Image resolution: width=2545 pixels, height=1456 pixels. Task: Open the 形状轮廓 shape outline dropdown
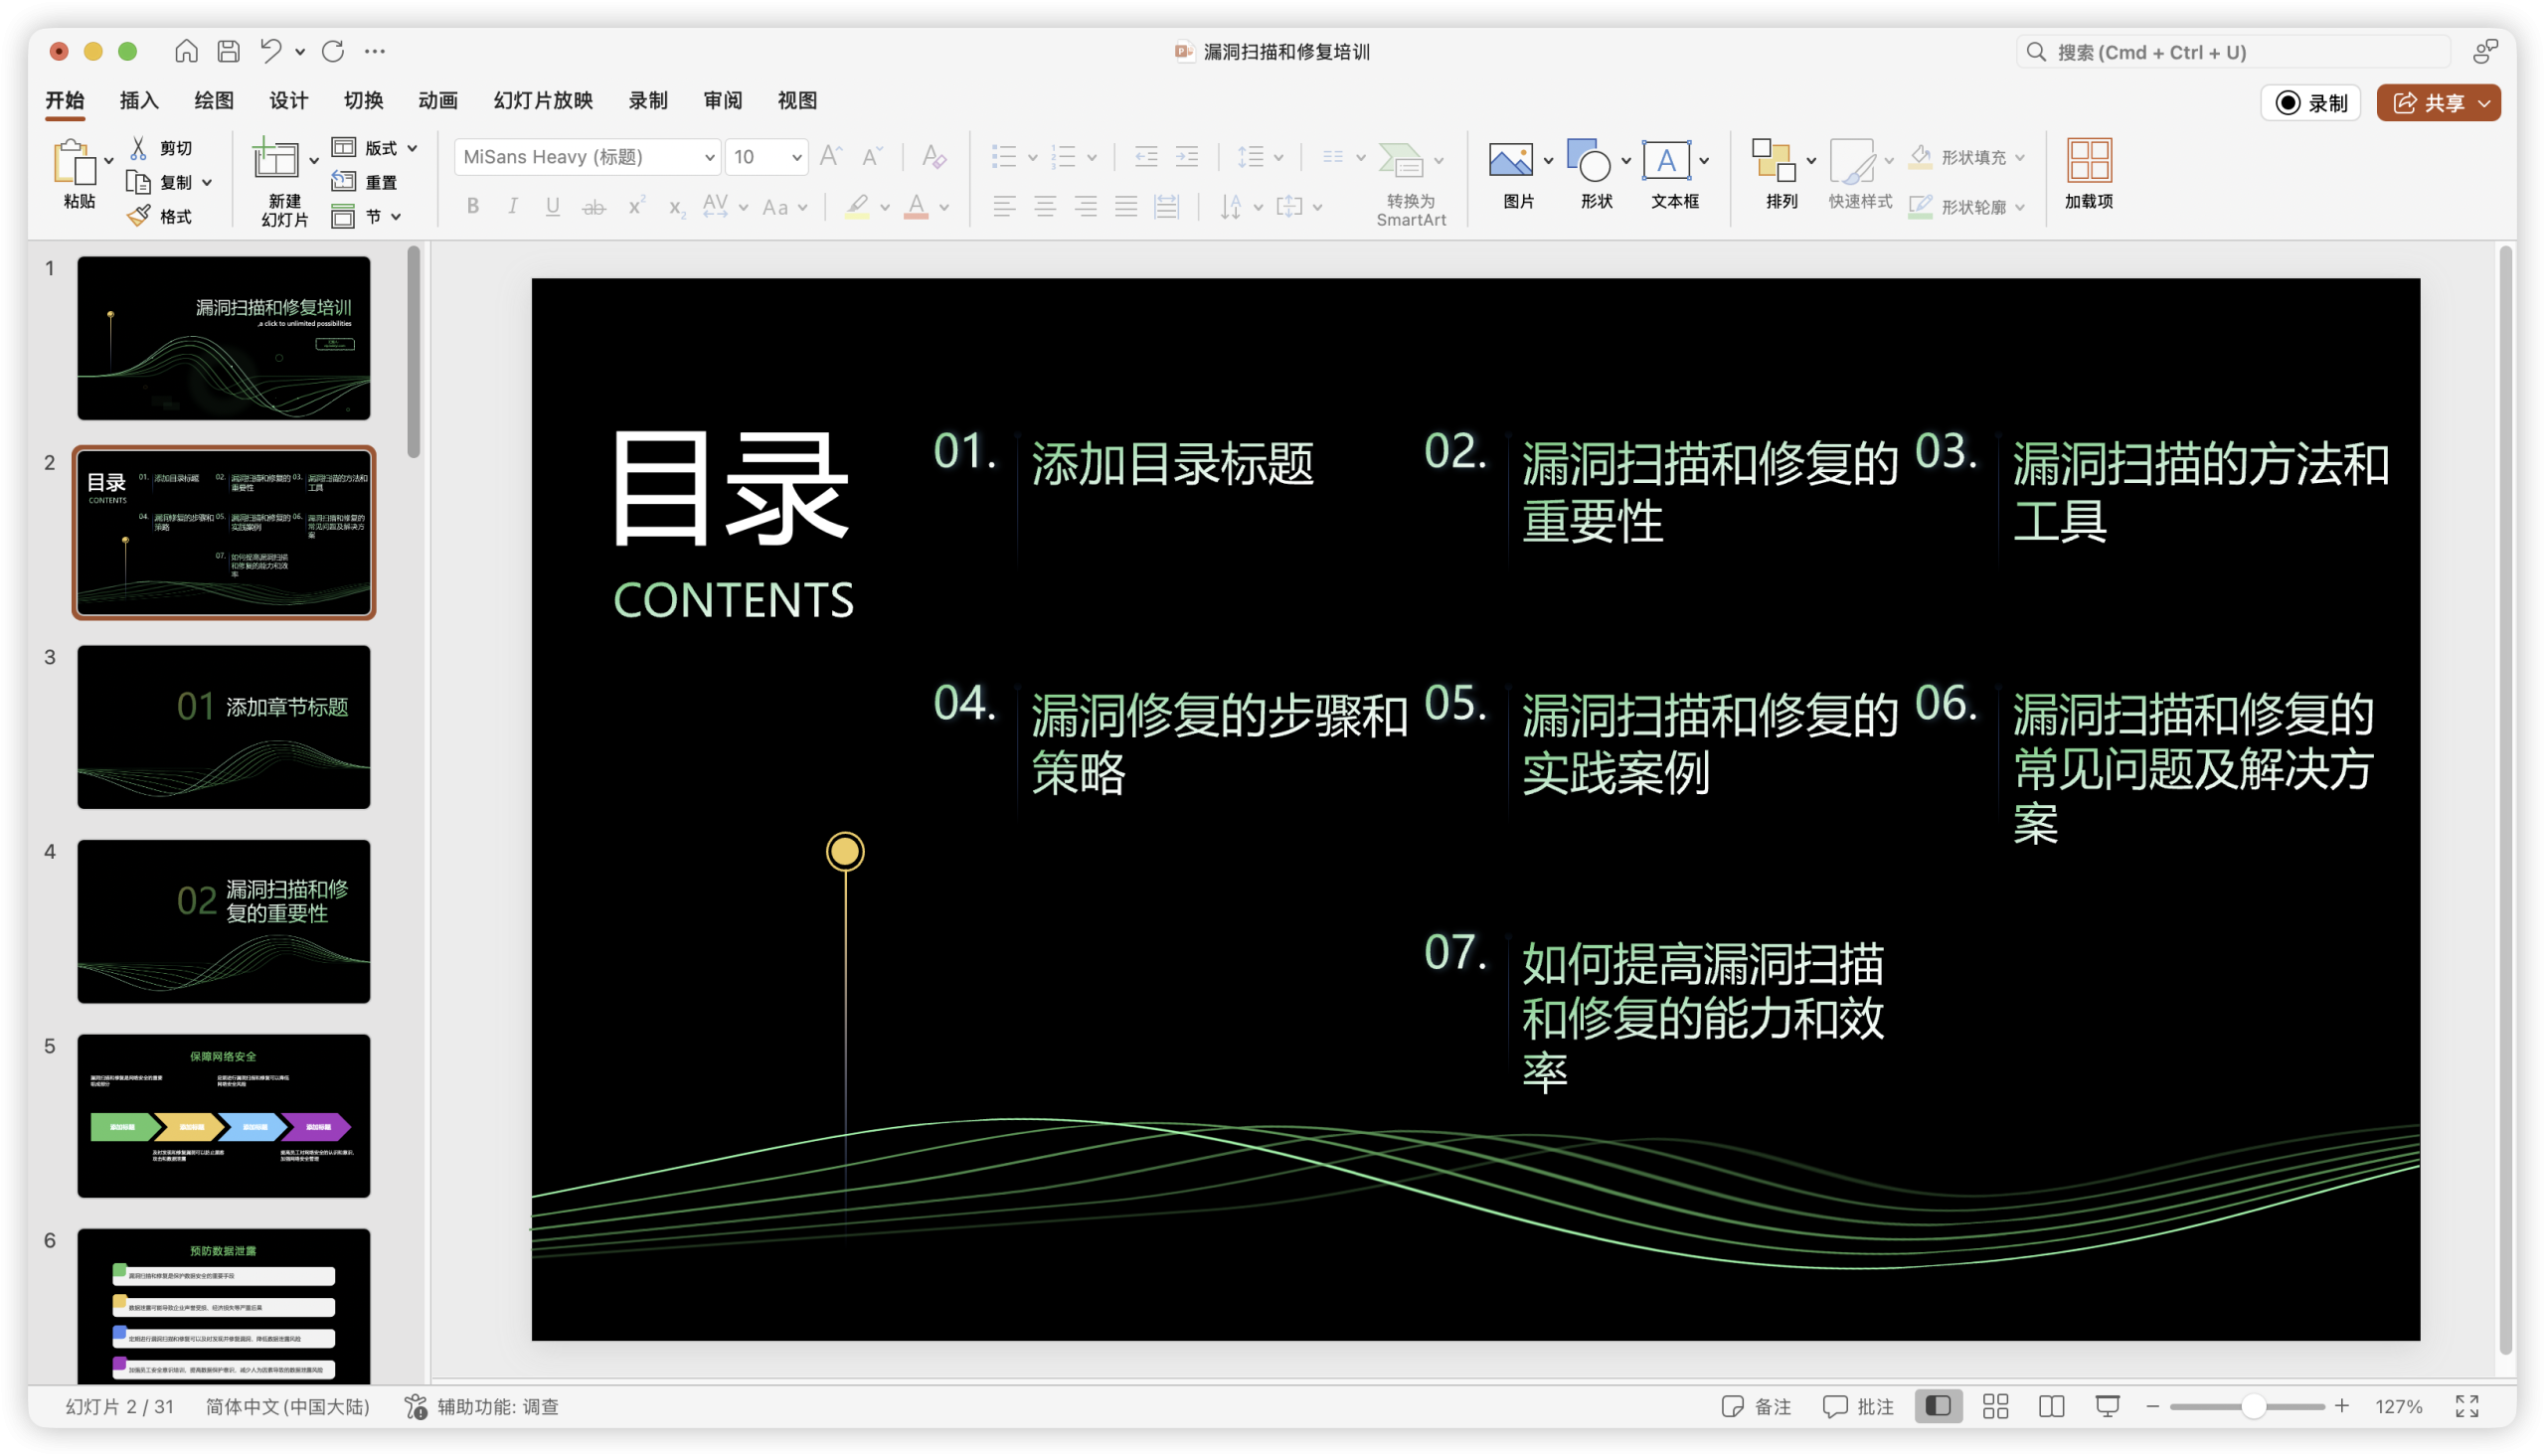pos(1968,206)
